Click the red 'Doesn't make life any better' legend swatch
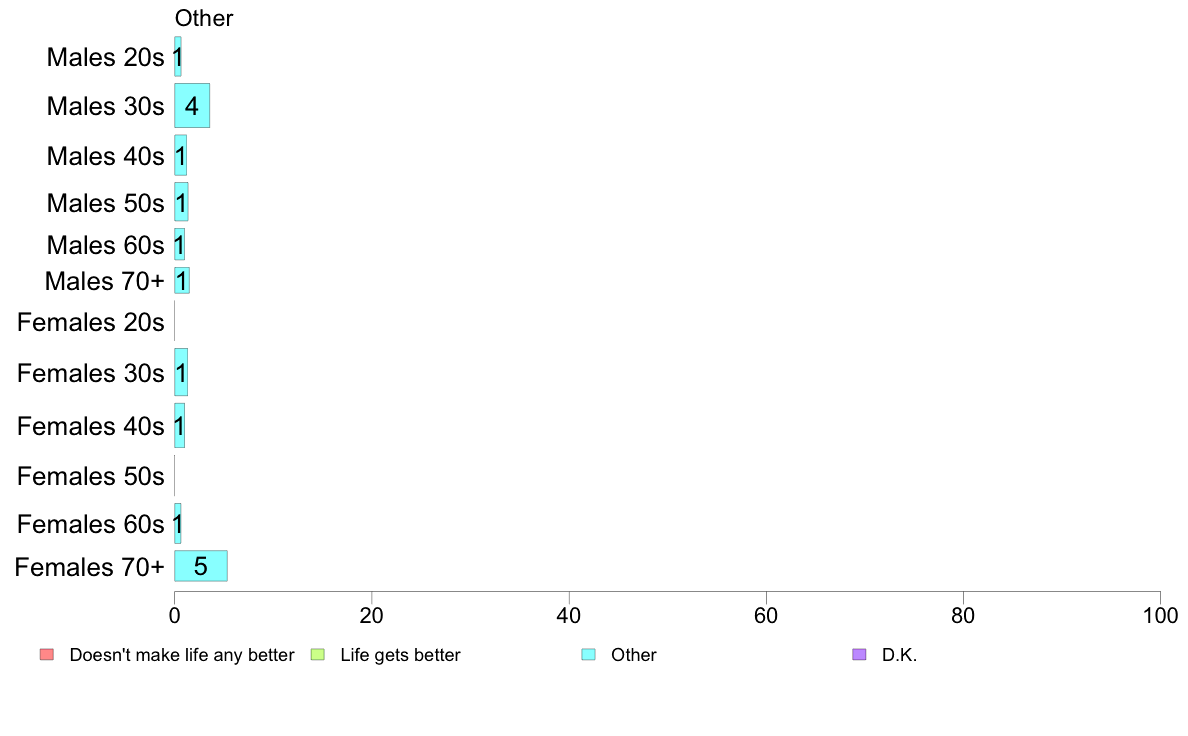The width and height of the screenshot is (1188, 736). coord(47,654)
